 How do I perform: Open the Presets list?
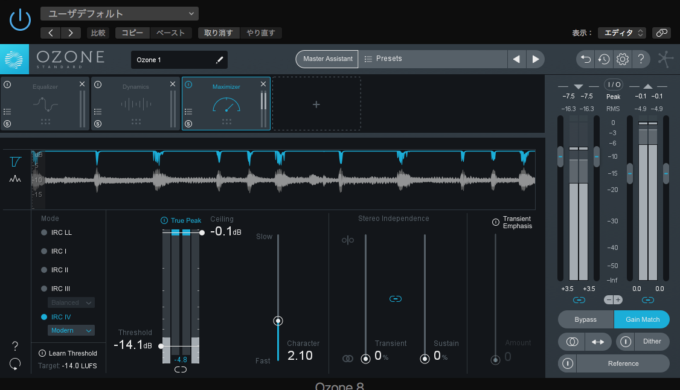click(x=433, y=59)
